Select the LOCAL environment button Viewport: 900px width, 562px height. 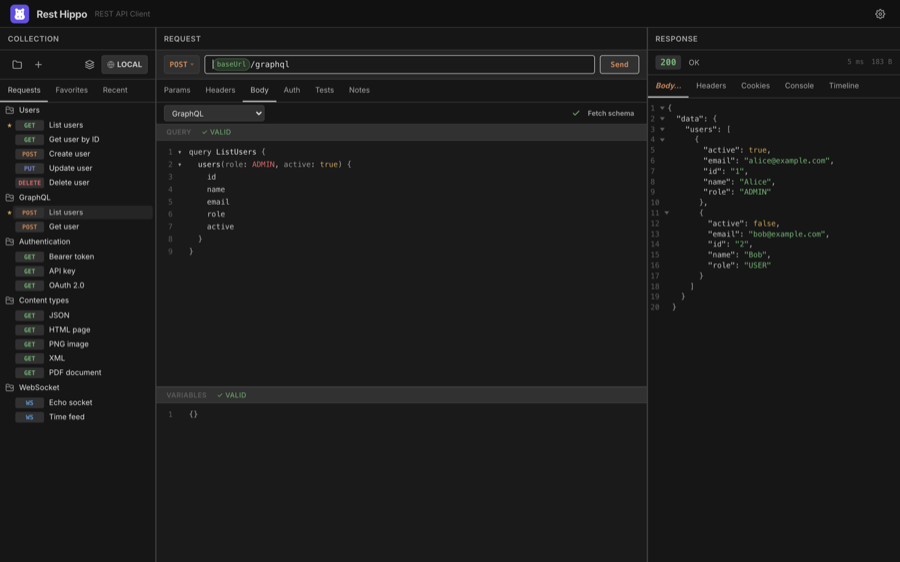125,64
